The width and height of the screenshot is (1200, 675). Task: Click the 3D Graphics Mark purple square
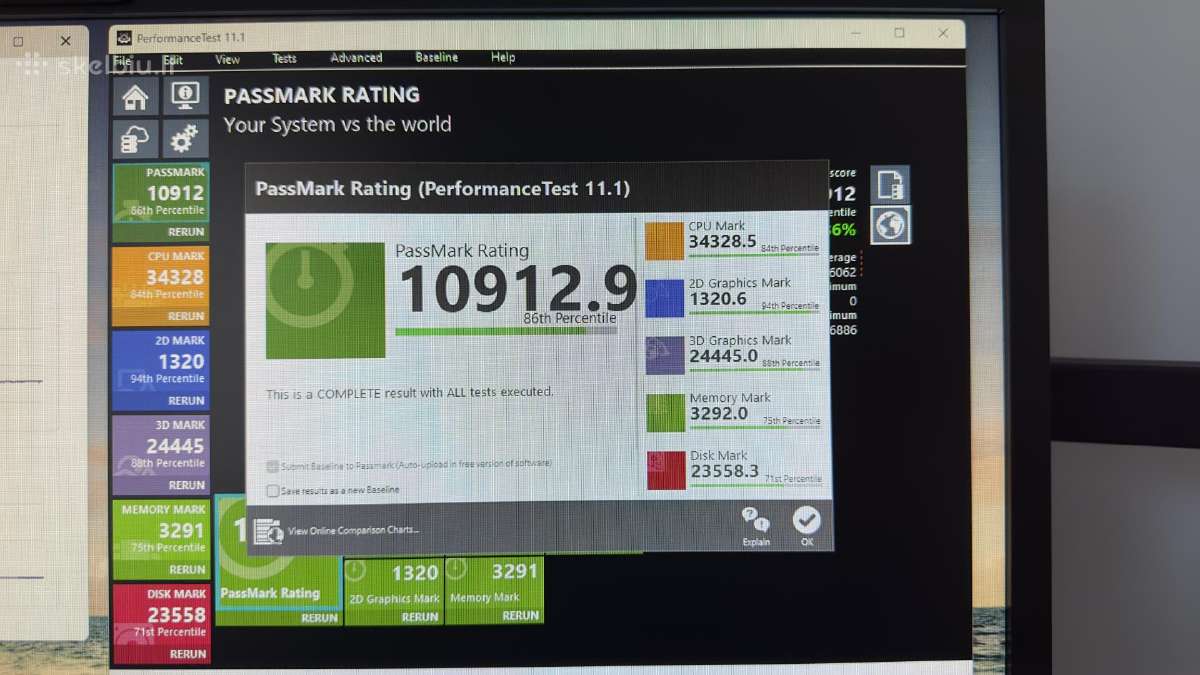[665, 355]
